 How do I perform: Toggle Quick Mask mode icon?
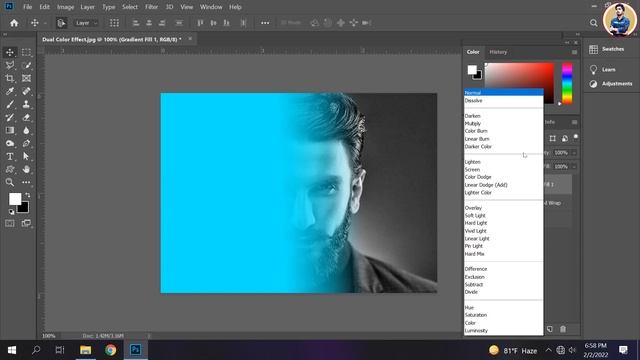(10, 223)
